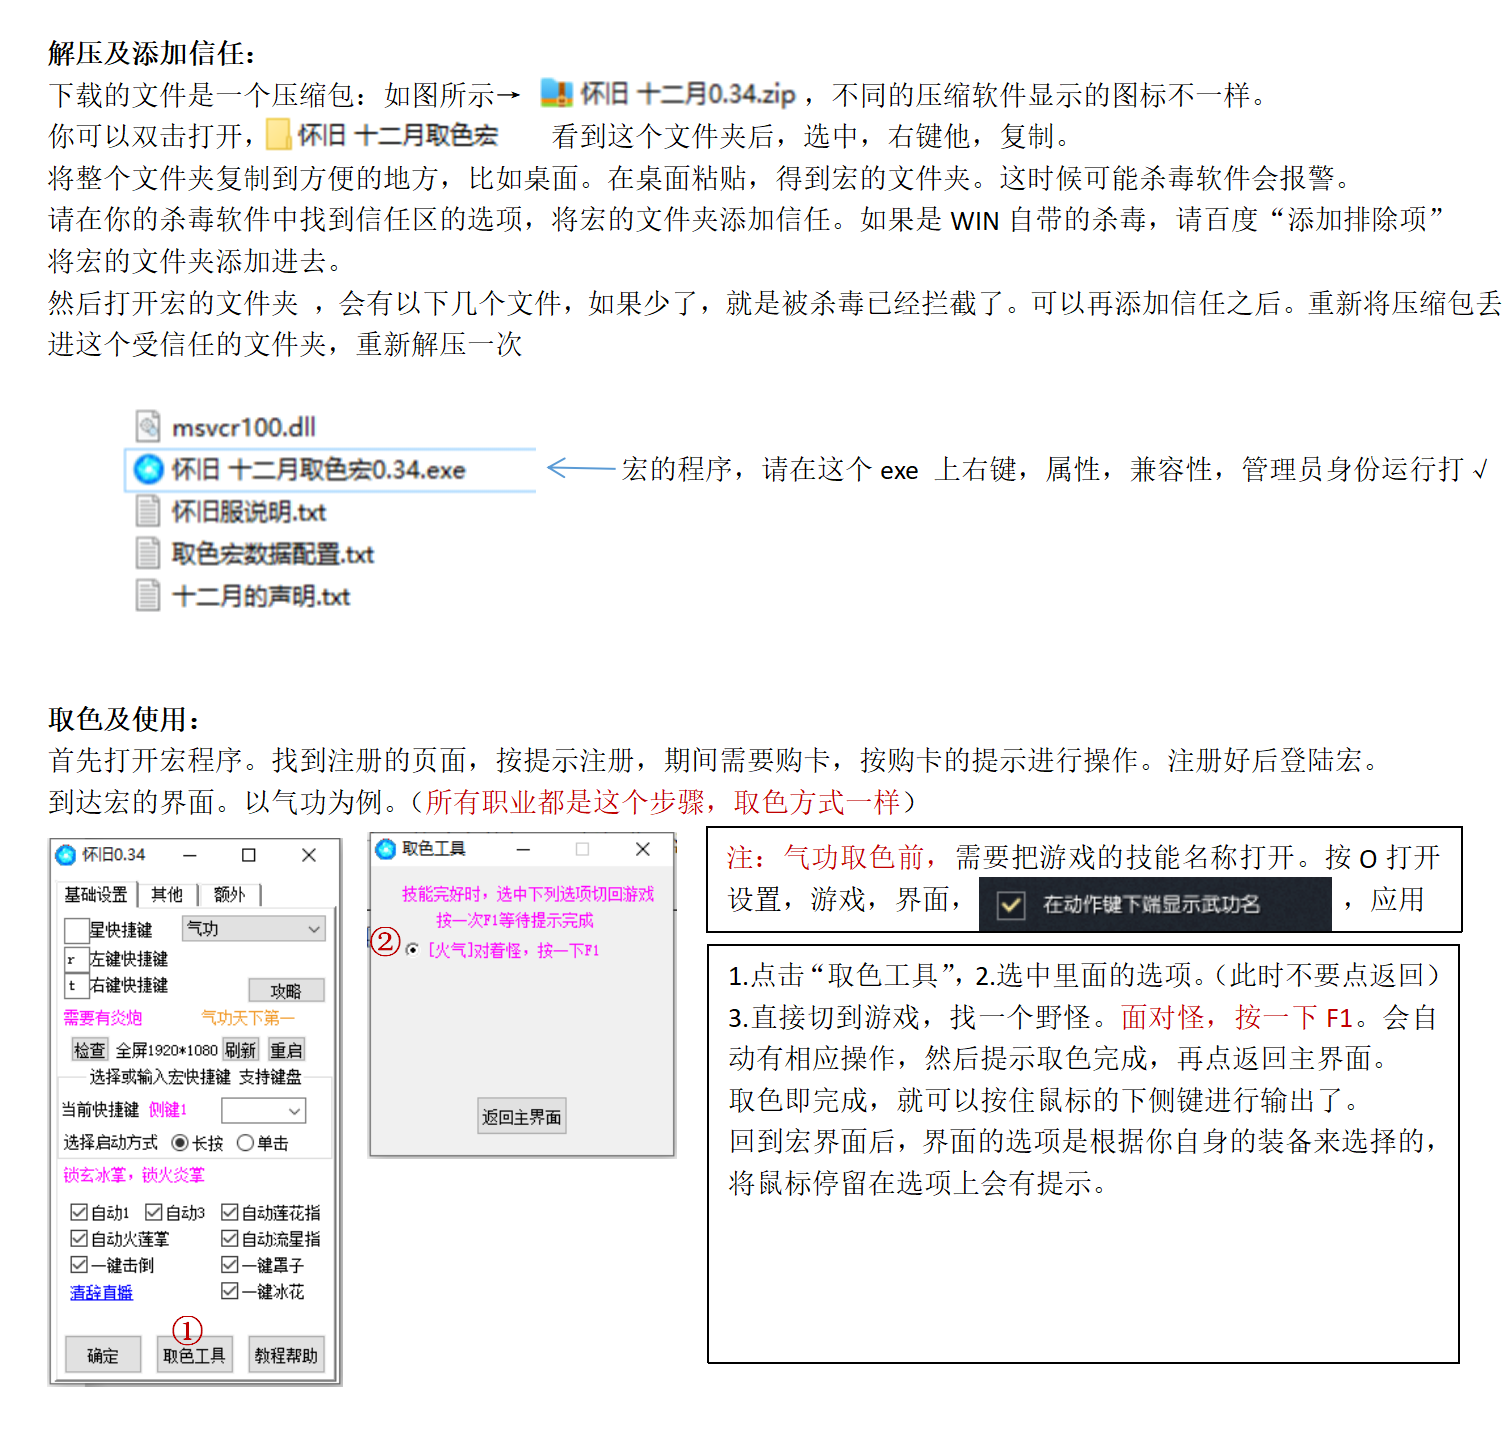Click the 重启 button
The width and height of the screenshot is (1505, 1453).
coord(286,1050)
